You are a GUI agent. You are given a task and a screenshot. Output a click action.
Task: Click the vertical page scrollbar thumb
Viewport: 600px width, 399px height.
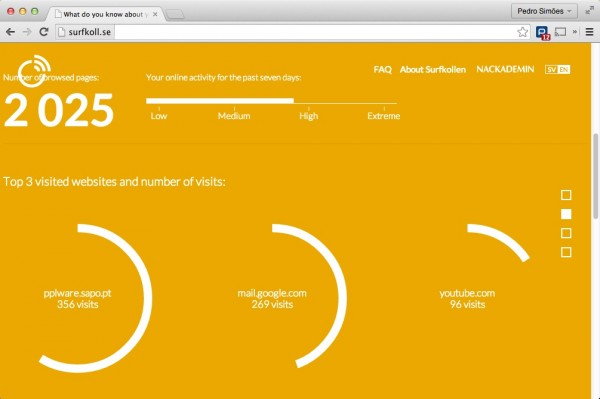595,176
